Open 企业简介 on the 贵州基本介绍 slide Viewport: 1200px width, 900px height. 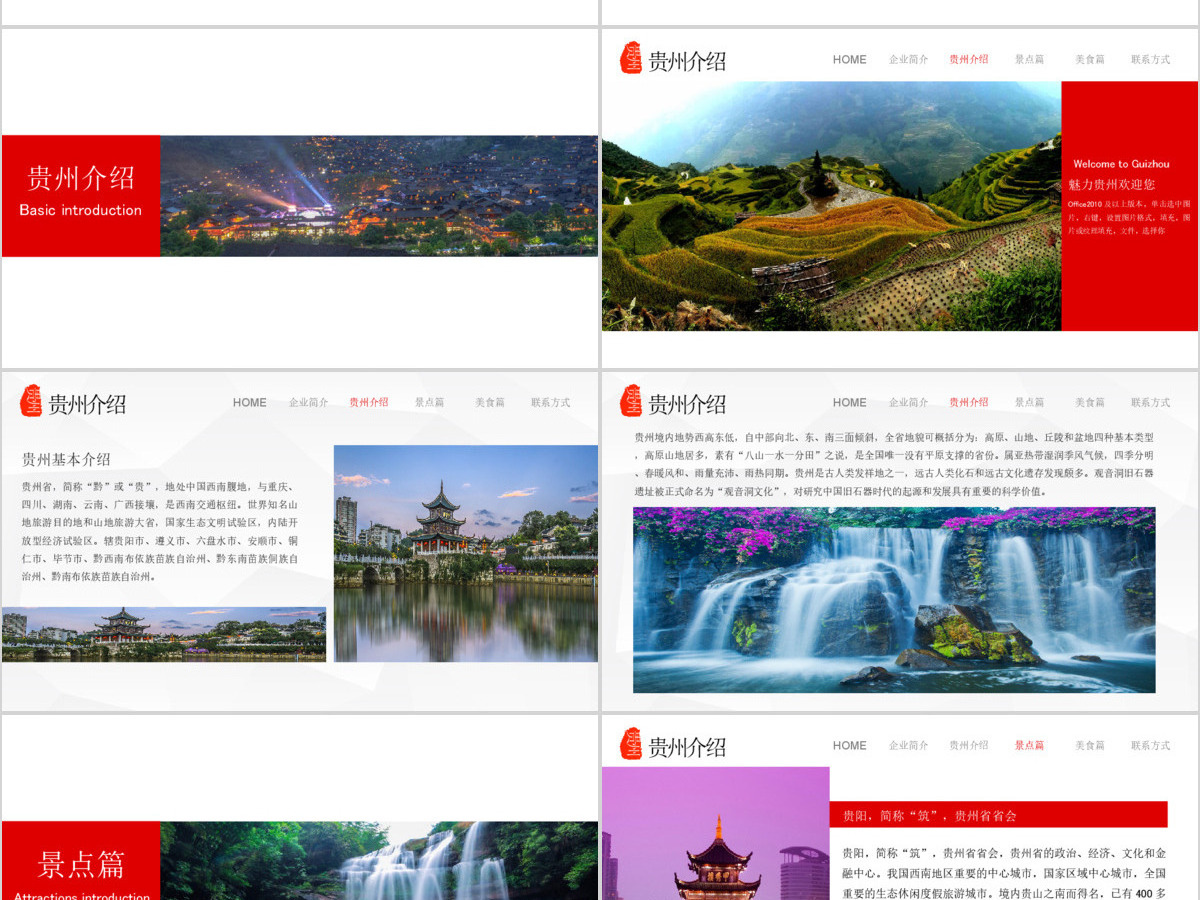tap(309, 402)
